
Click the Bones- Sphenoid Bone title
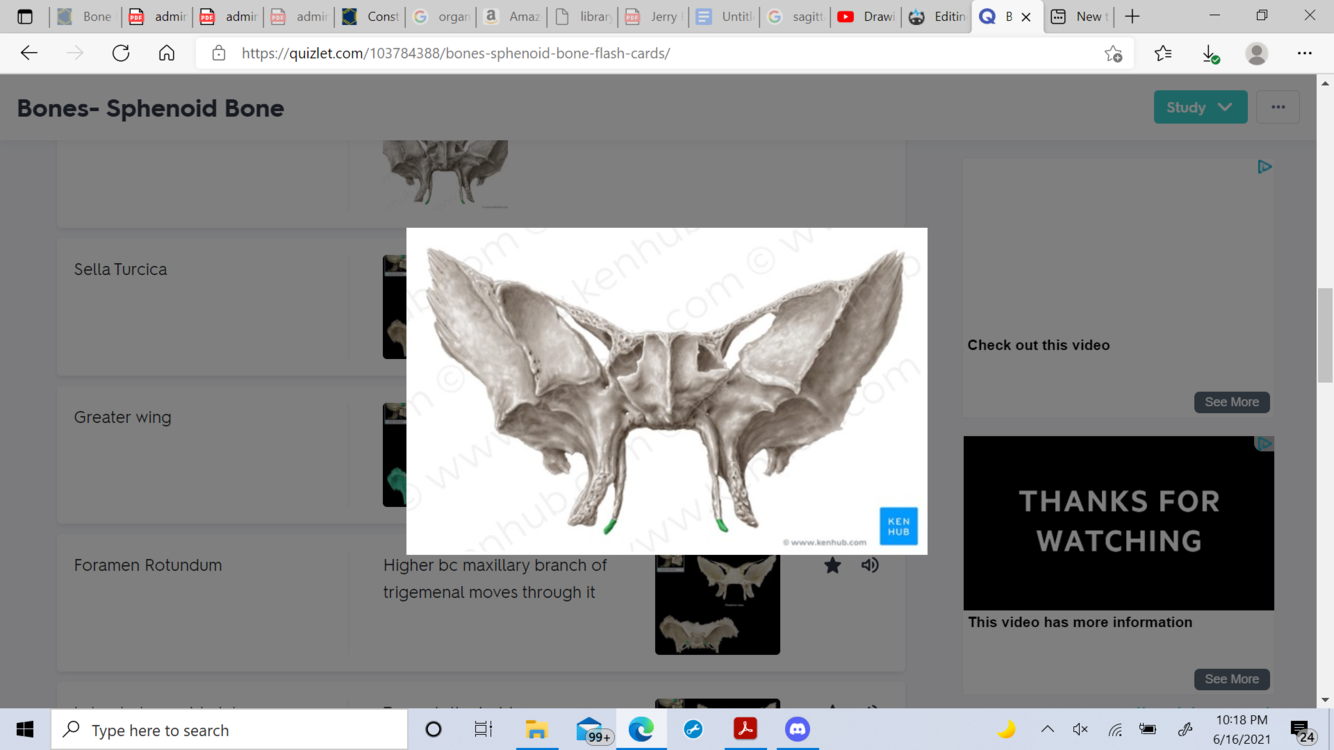[x=150, y=108]
